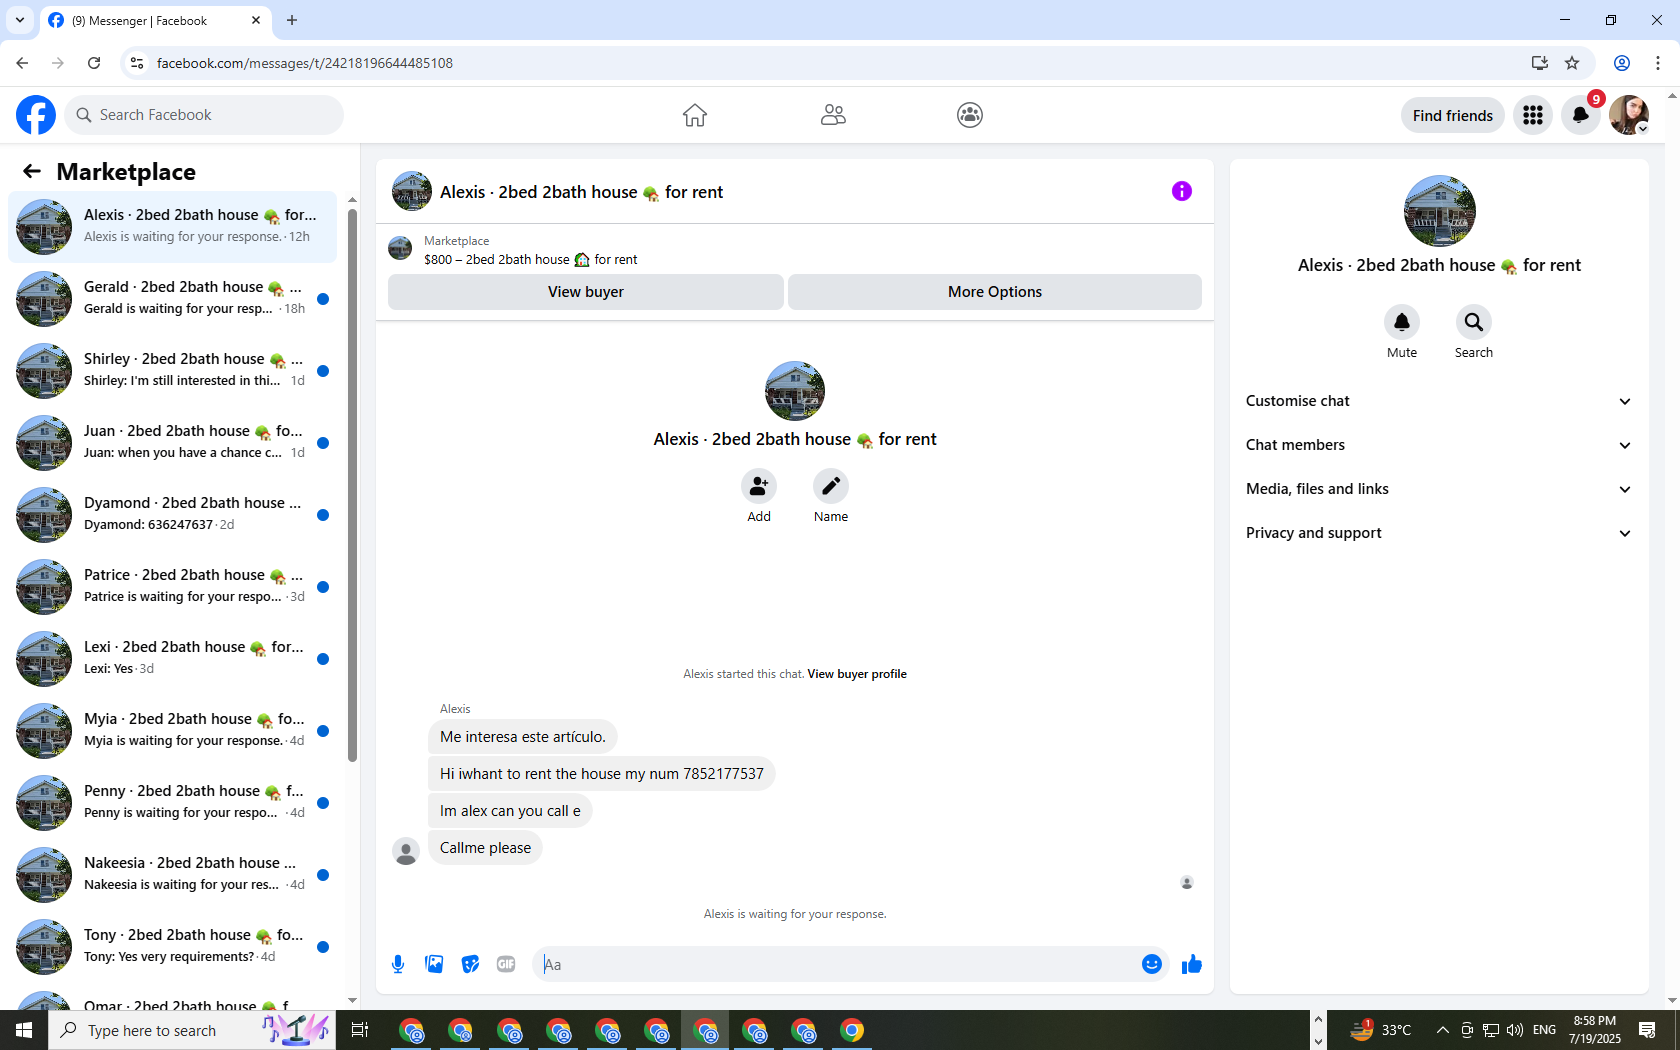1680x1050 pixels.
Task: Open the Lexi conversation in the list
Action: [x=172, y=659]
